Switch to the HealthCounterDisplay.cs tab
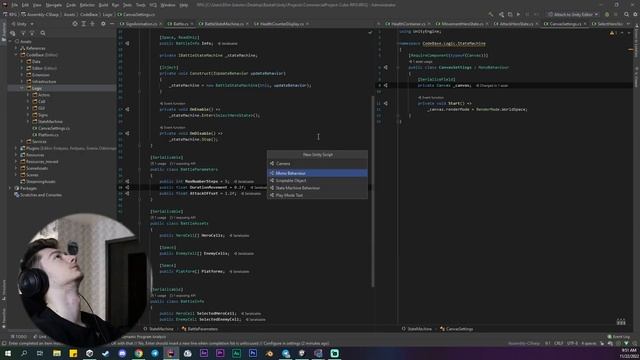Image resolution: width=640 pixels, height=360 pixels. coord(281,24)
